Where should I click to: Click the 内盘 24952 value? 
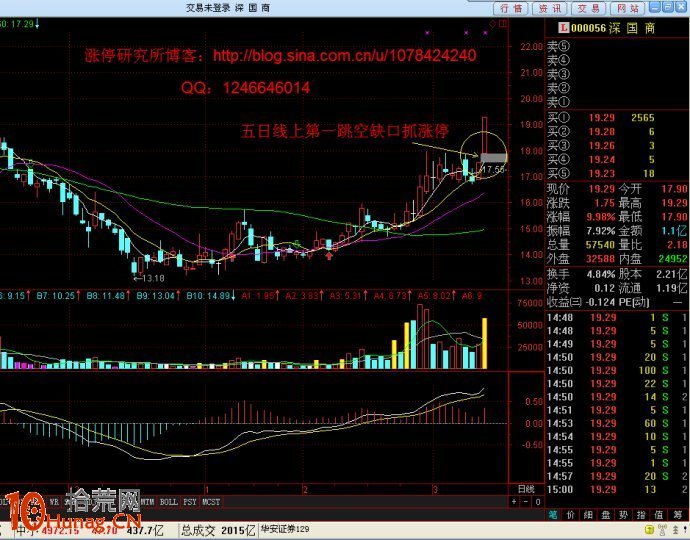coord(673,259)
